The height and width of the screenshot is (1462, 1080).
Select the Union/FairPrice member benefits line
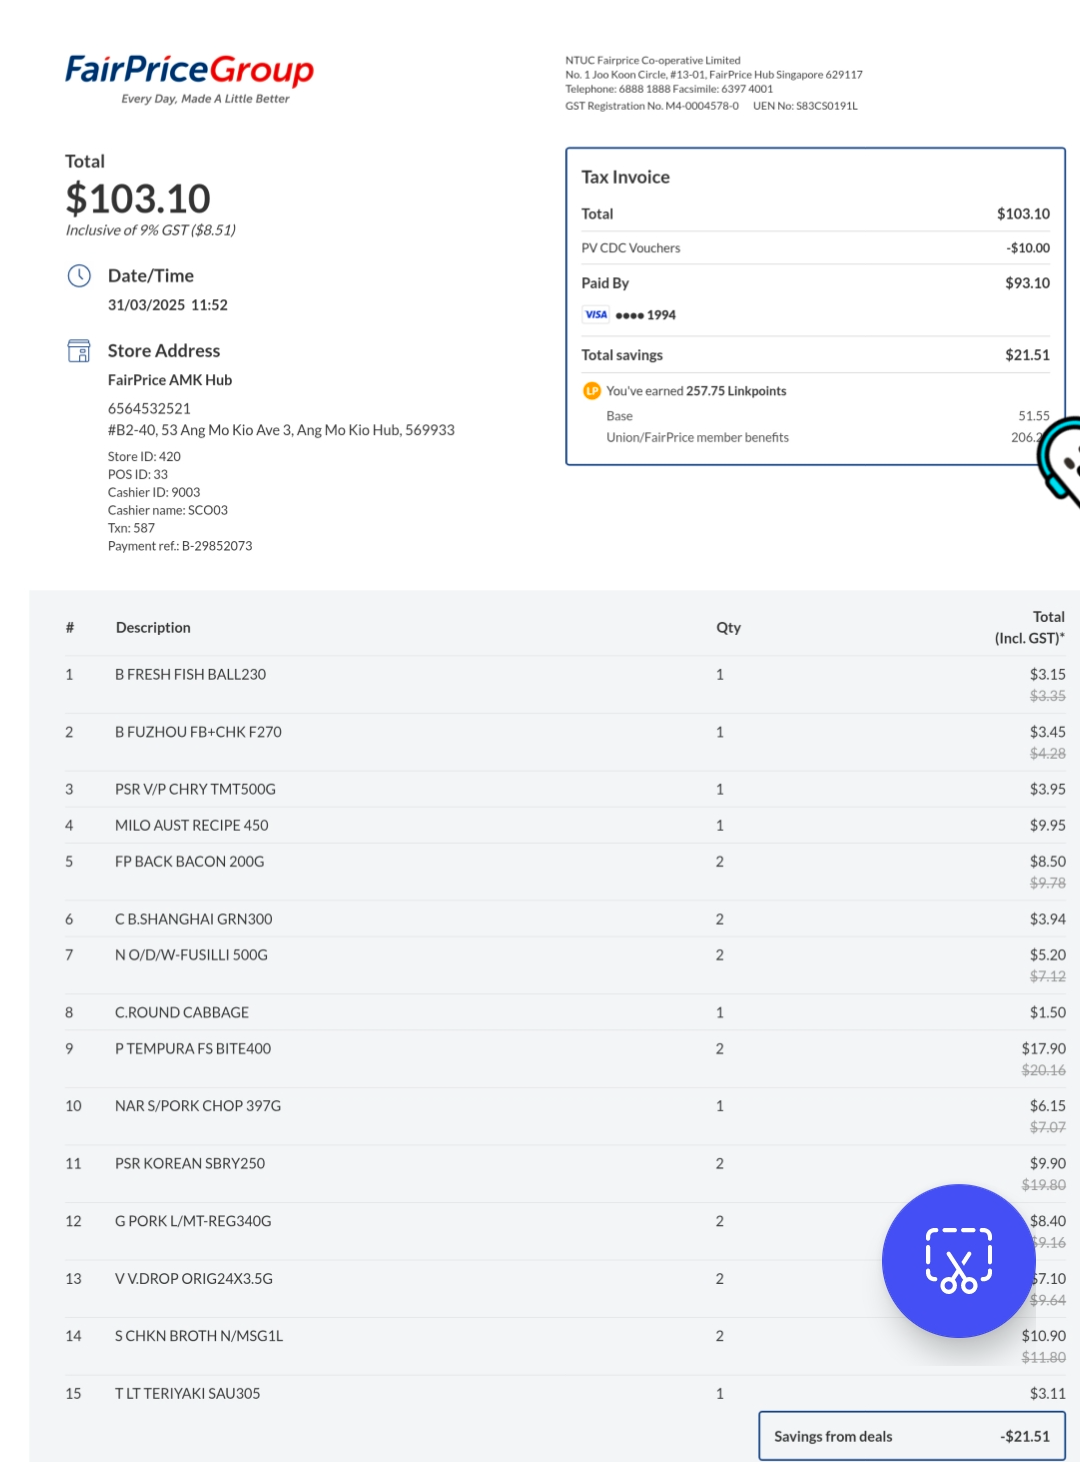point(697,437)
